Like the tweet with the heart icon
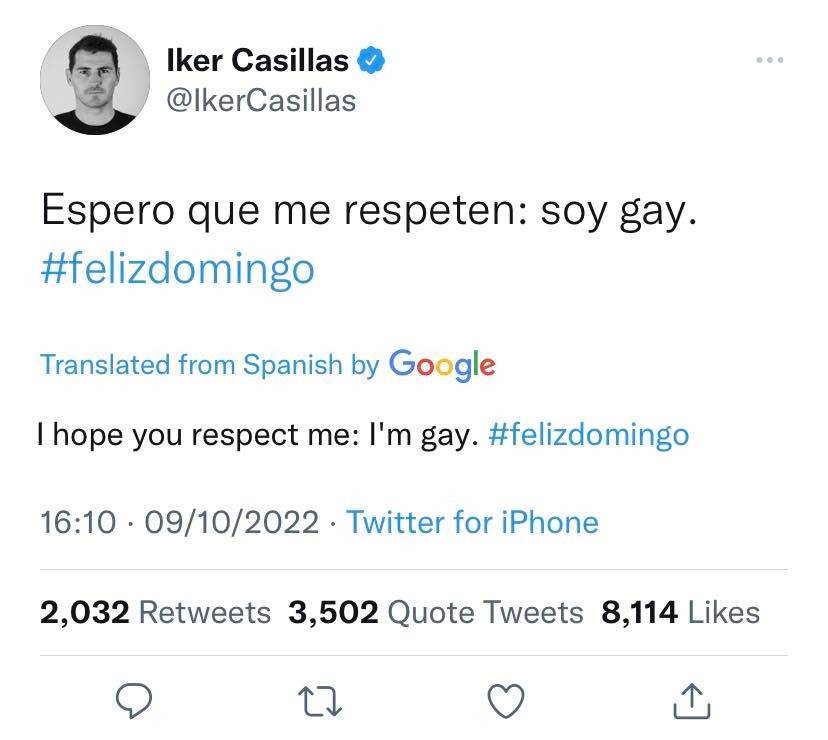Viewport: 828px width, 740px height. [507, 703]
